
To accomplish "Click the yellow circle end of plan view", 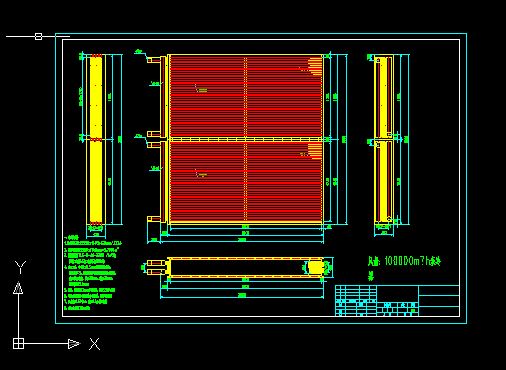I will click(x=316, y=267).
